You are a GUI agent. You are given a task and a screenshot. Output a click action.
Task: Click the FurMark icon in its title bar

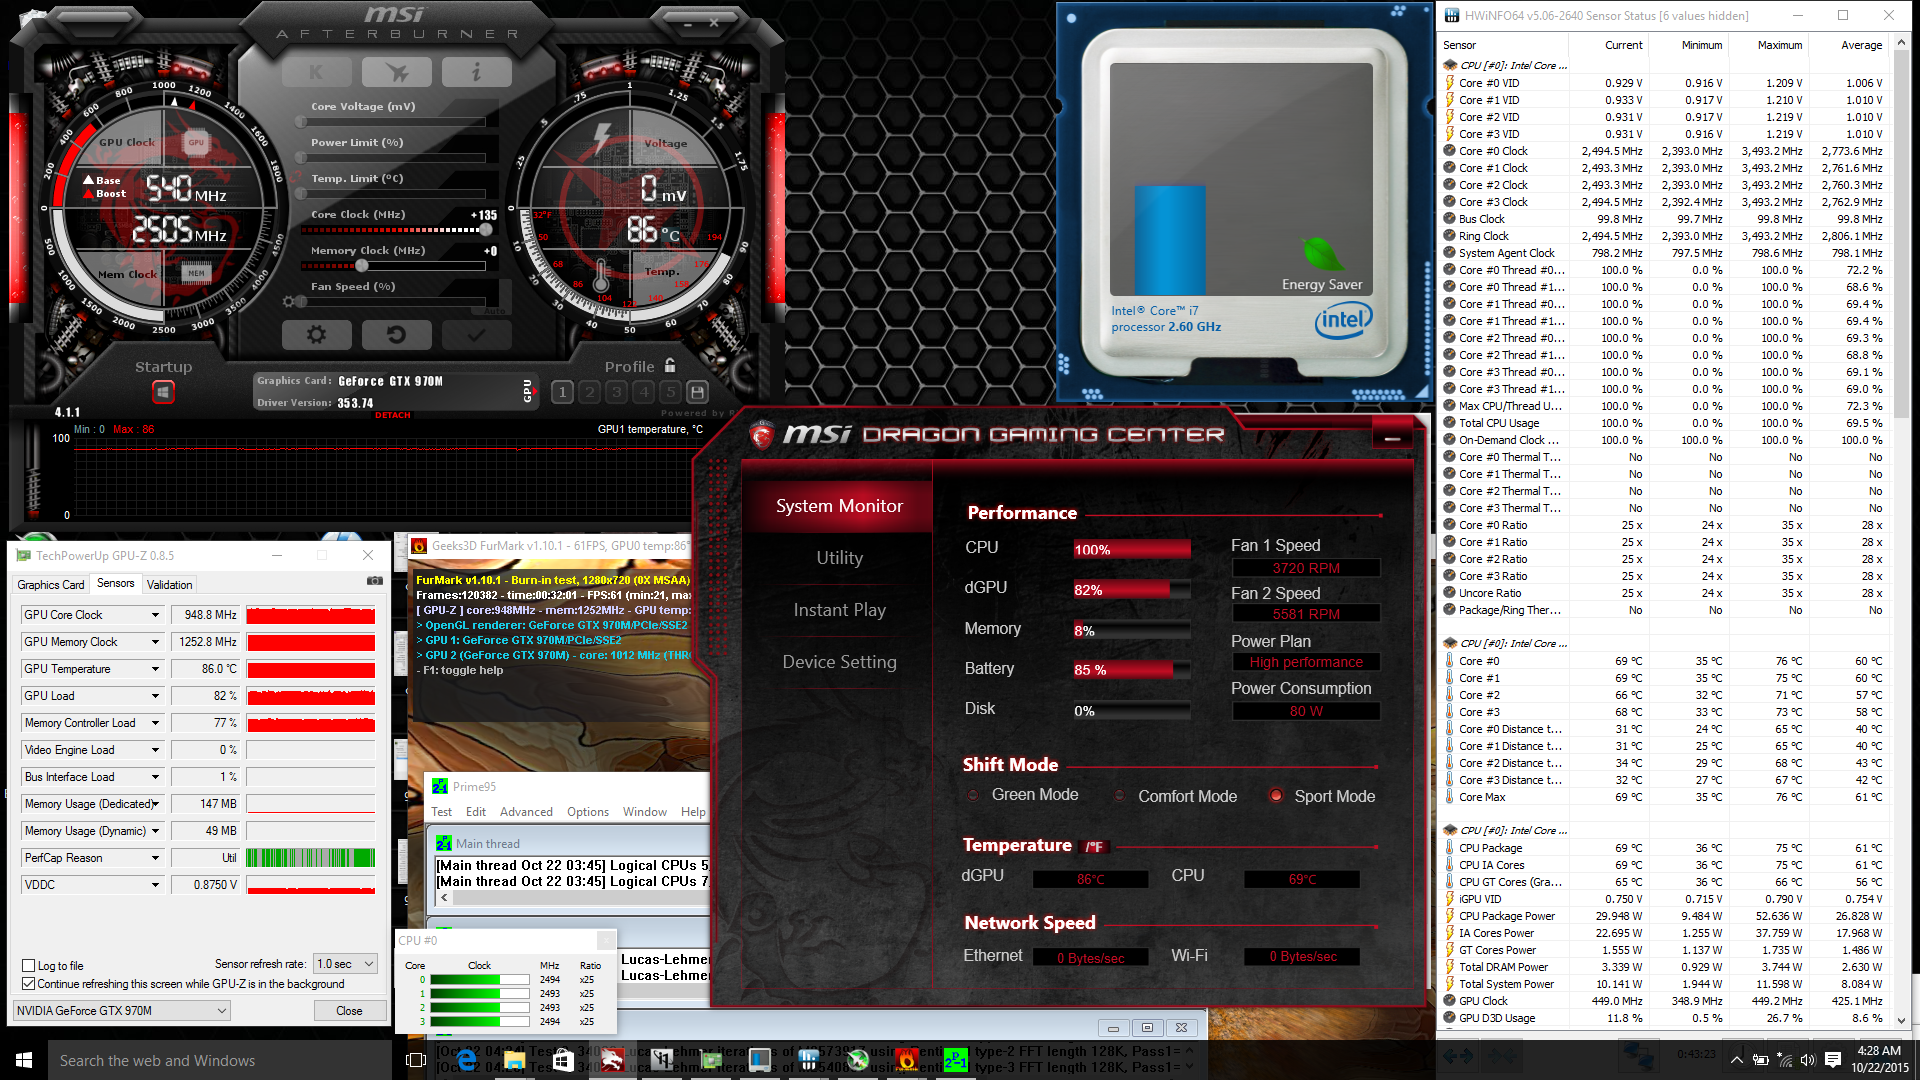tap(418, 546)
